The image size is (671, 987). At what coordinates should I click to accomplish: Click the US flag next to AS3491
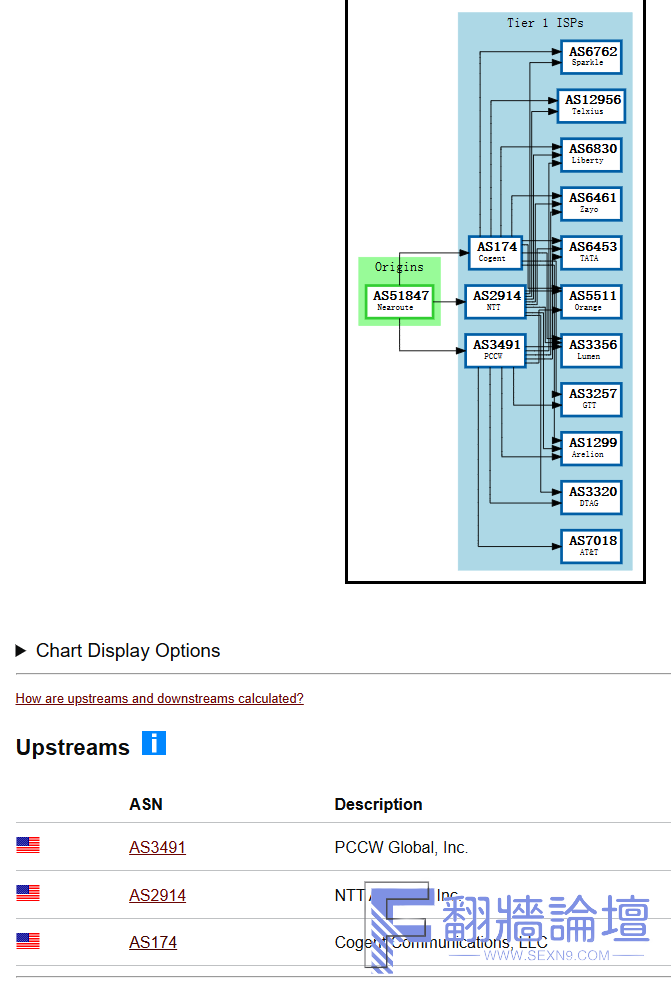tap(28, 846)
